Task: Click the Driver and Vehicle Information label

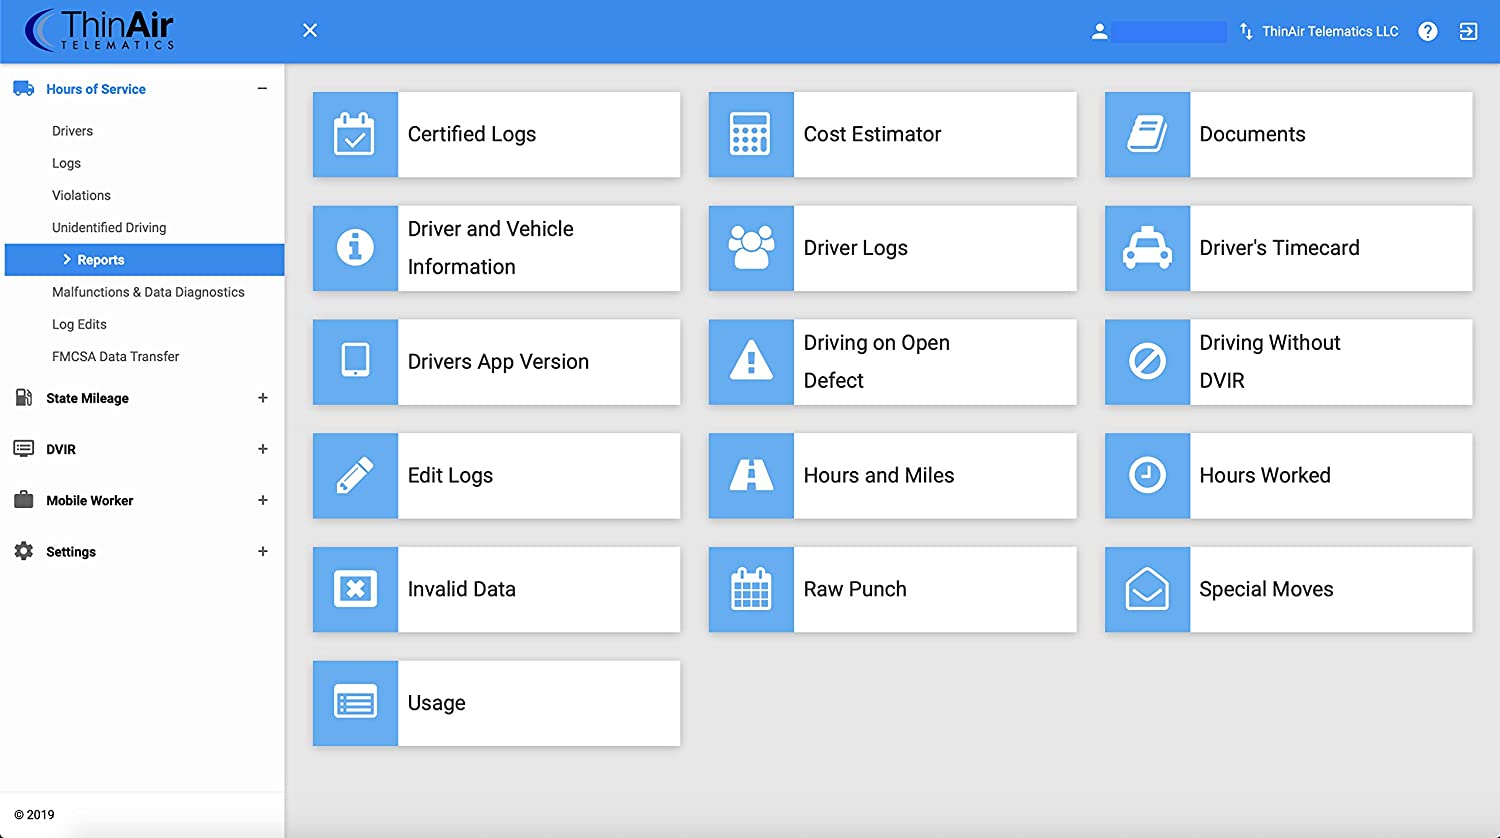Action: point(491,247)
